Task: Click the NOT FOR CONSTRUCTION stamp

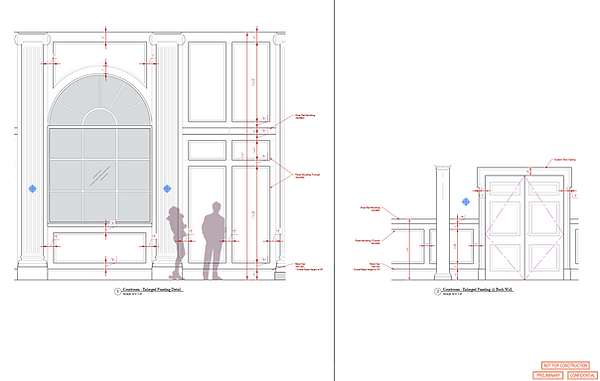Action: tap(565, 365)
